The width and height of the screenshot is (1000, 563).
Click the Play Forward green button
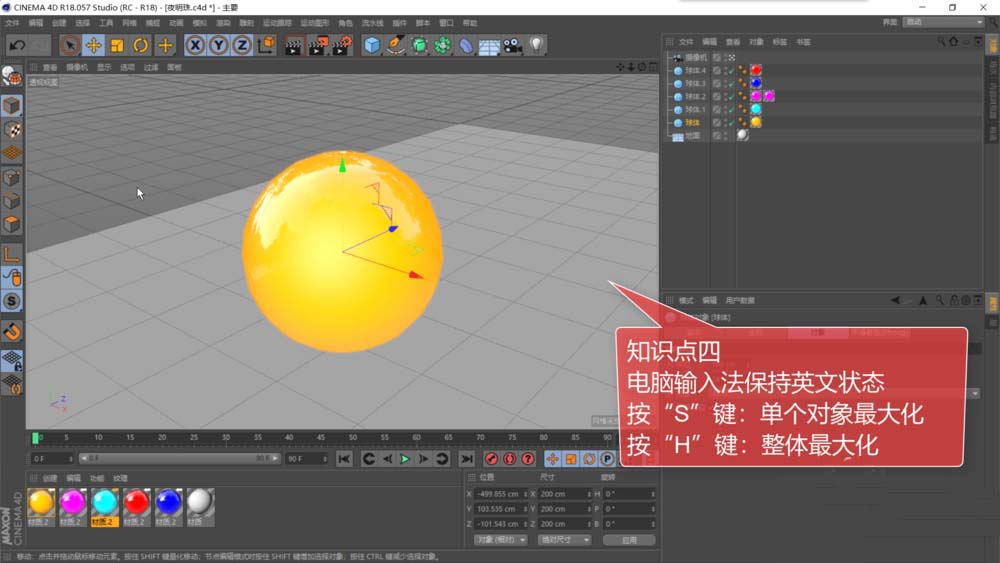pyautogui.click(x=405, y=458)
